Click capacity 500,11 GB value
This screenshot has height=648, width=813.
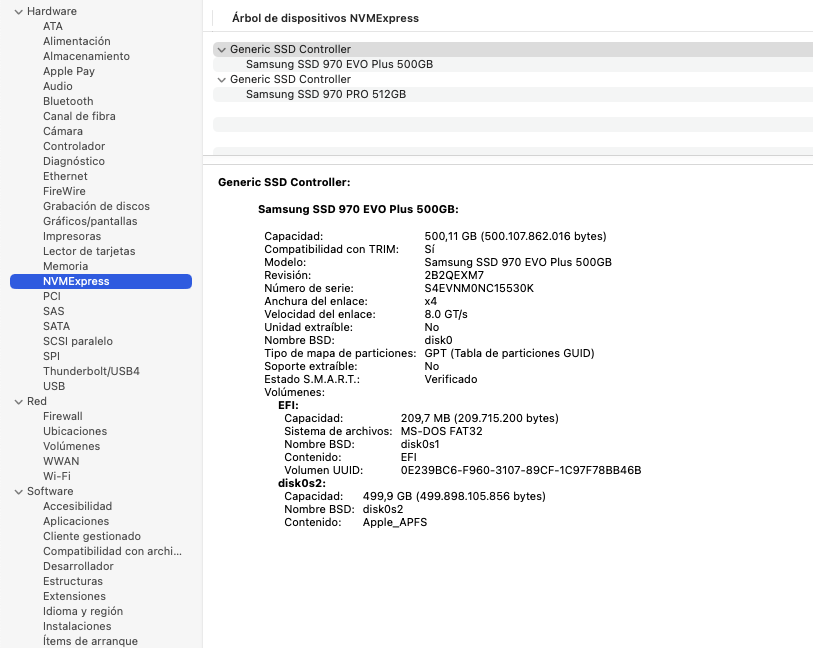tap(515, 236)
